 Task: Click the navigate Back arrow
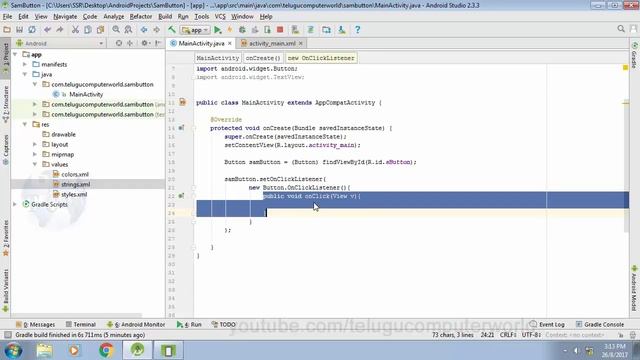[144, 29]
